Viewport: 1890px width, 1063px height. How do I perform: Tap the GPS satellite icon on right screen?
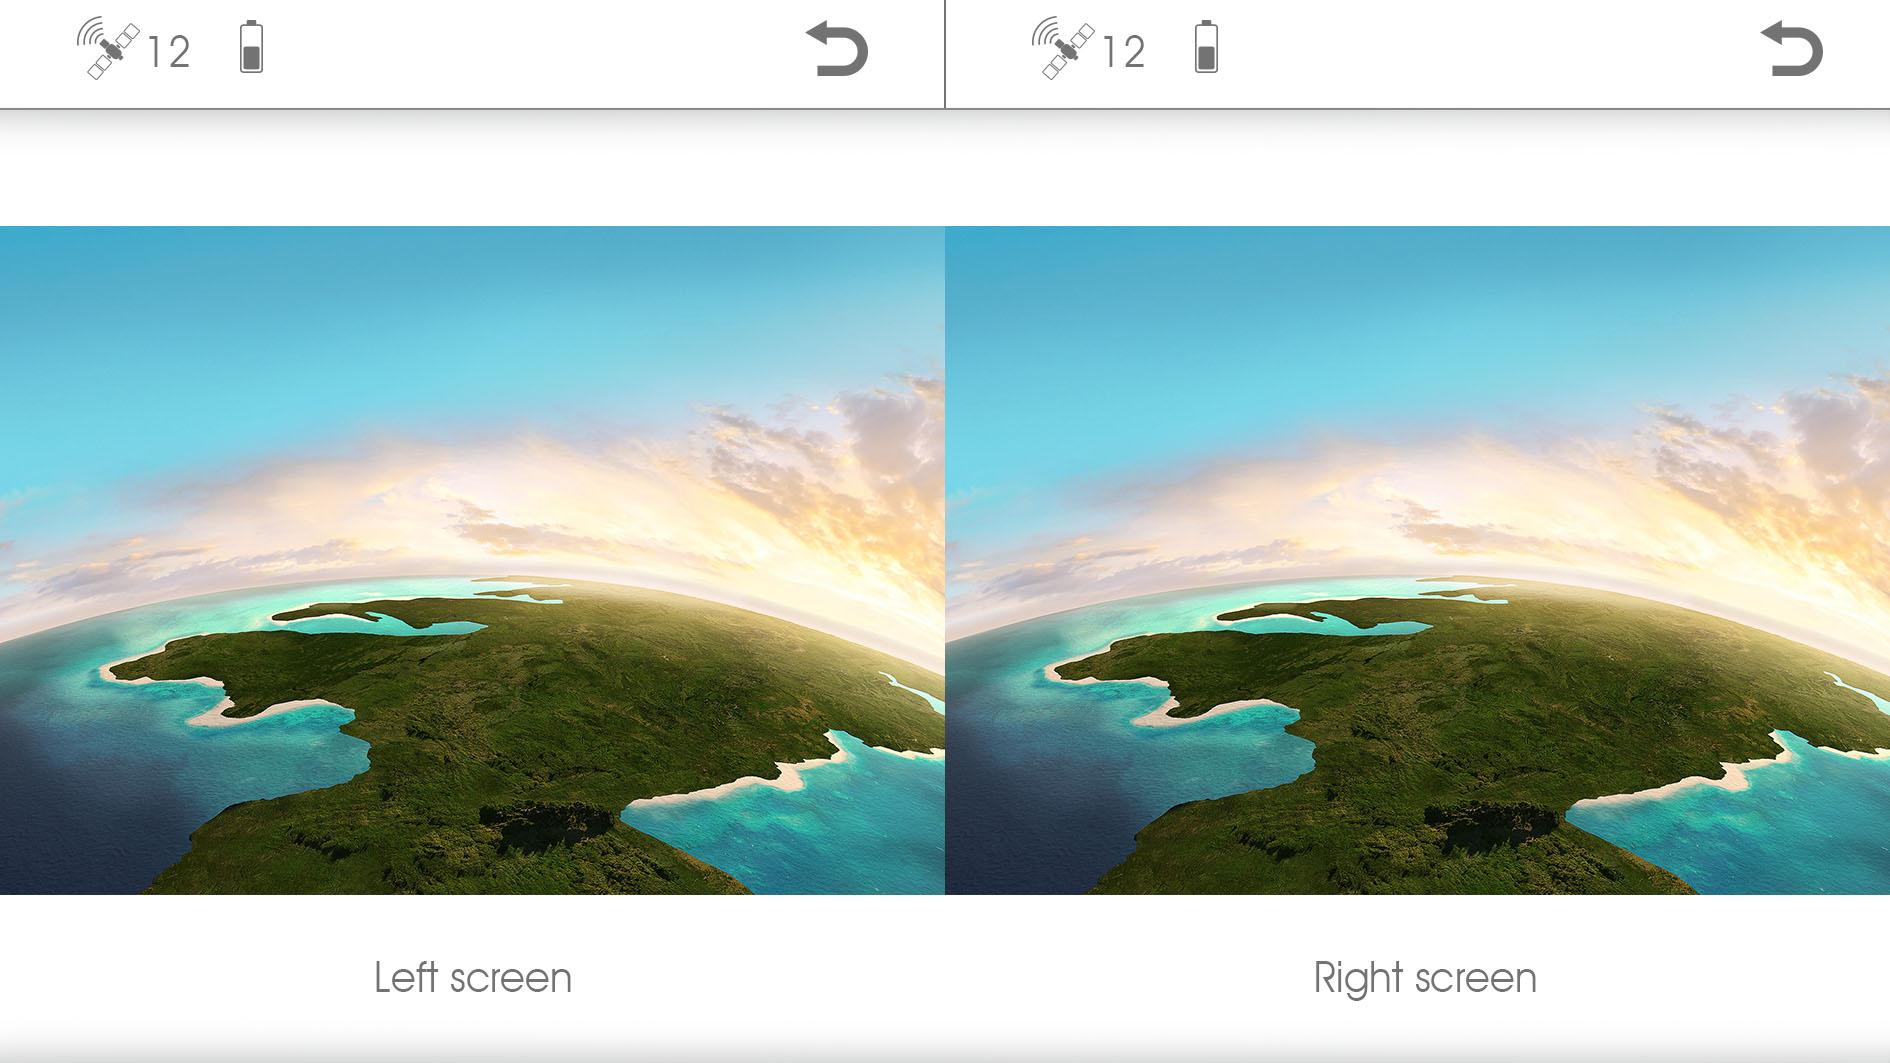pos(1063,48)
